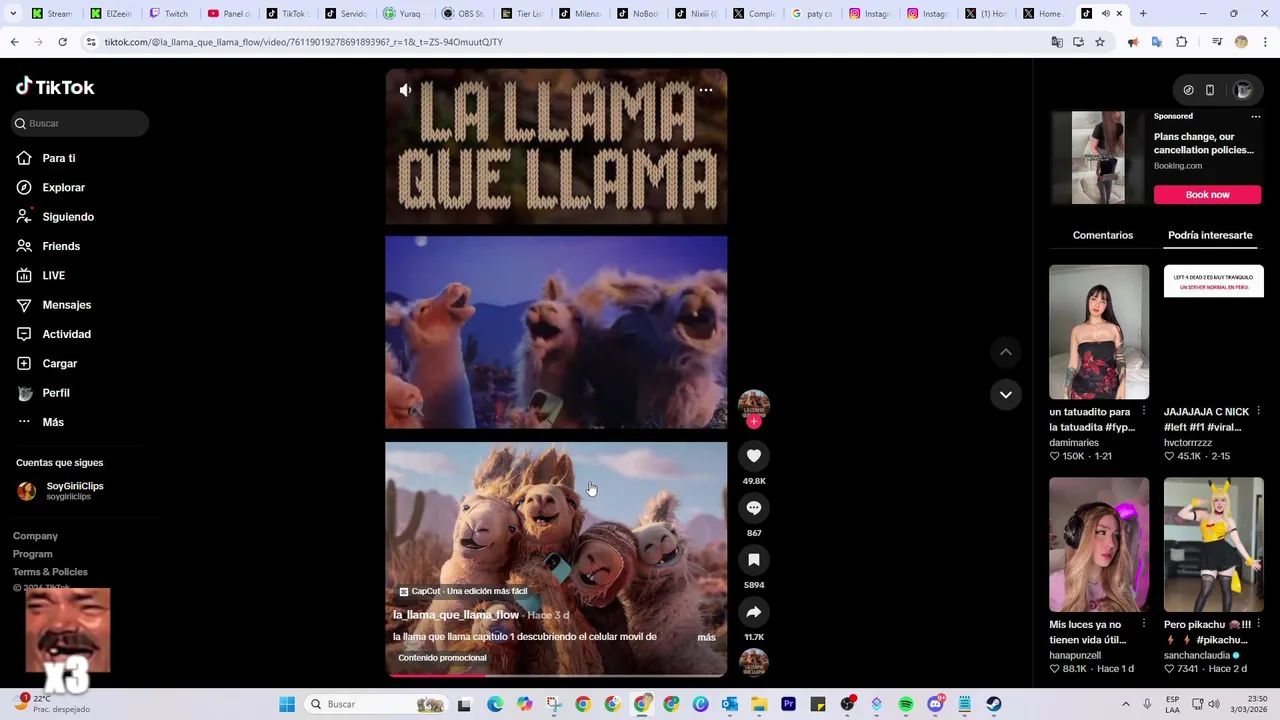This screenshot has height=720, width=1280.
Task: Click the TikTok logo
Action: 55,87
